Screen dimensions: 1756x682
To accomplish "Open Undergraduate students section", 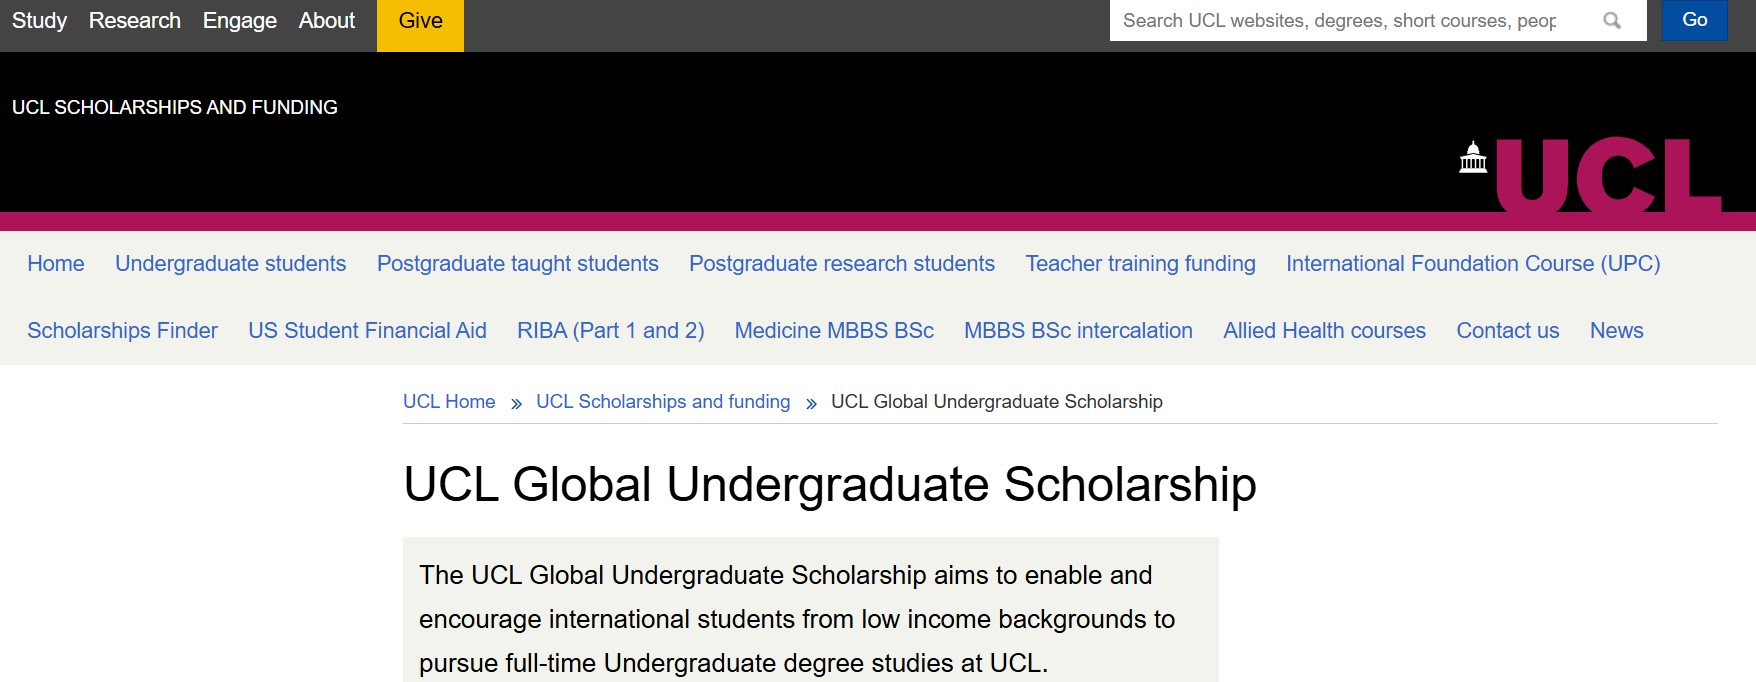I will [230, 264].
